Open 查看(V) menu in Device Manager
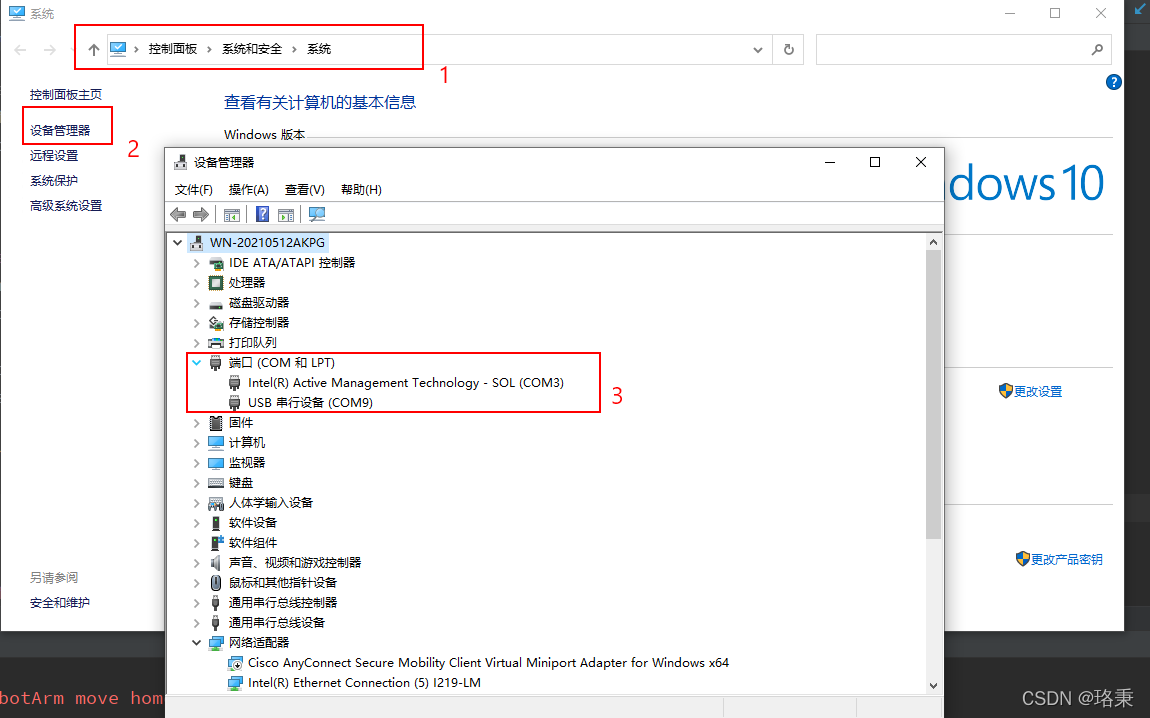 [x=304, y=190]
